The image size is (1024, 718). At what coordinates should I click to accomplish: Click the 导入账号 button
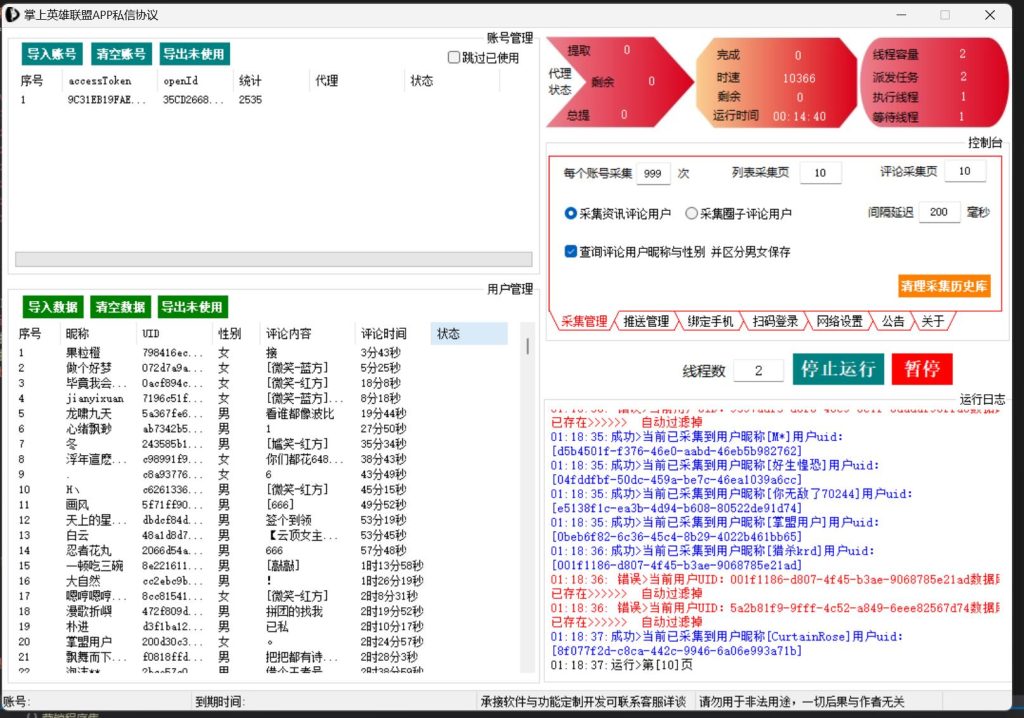point(52,54)
